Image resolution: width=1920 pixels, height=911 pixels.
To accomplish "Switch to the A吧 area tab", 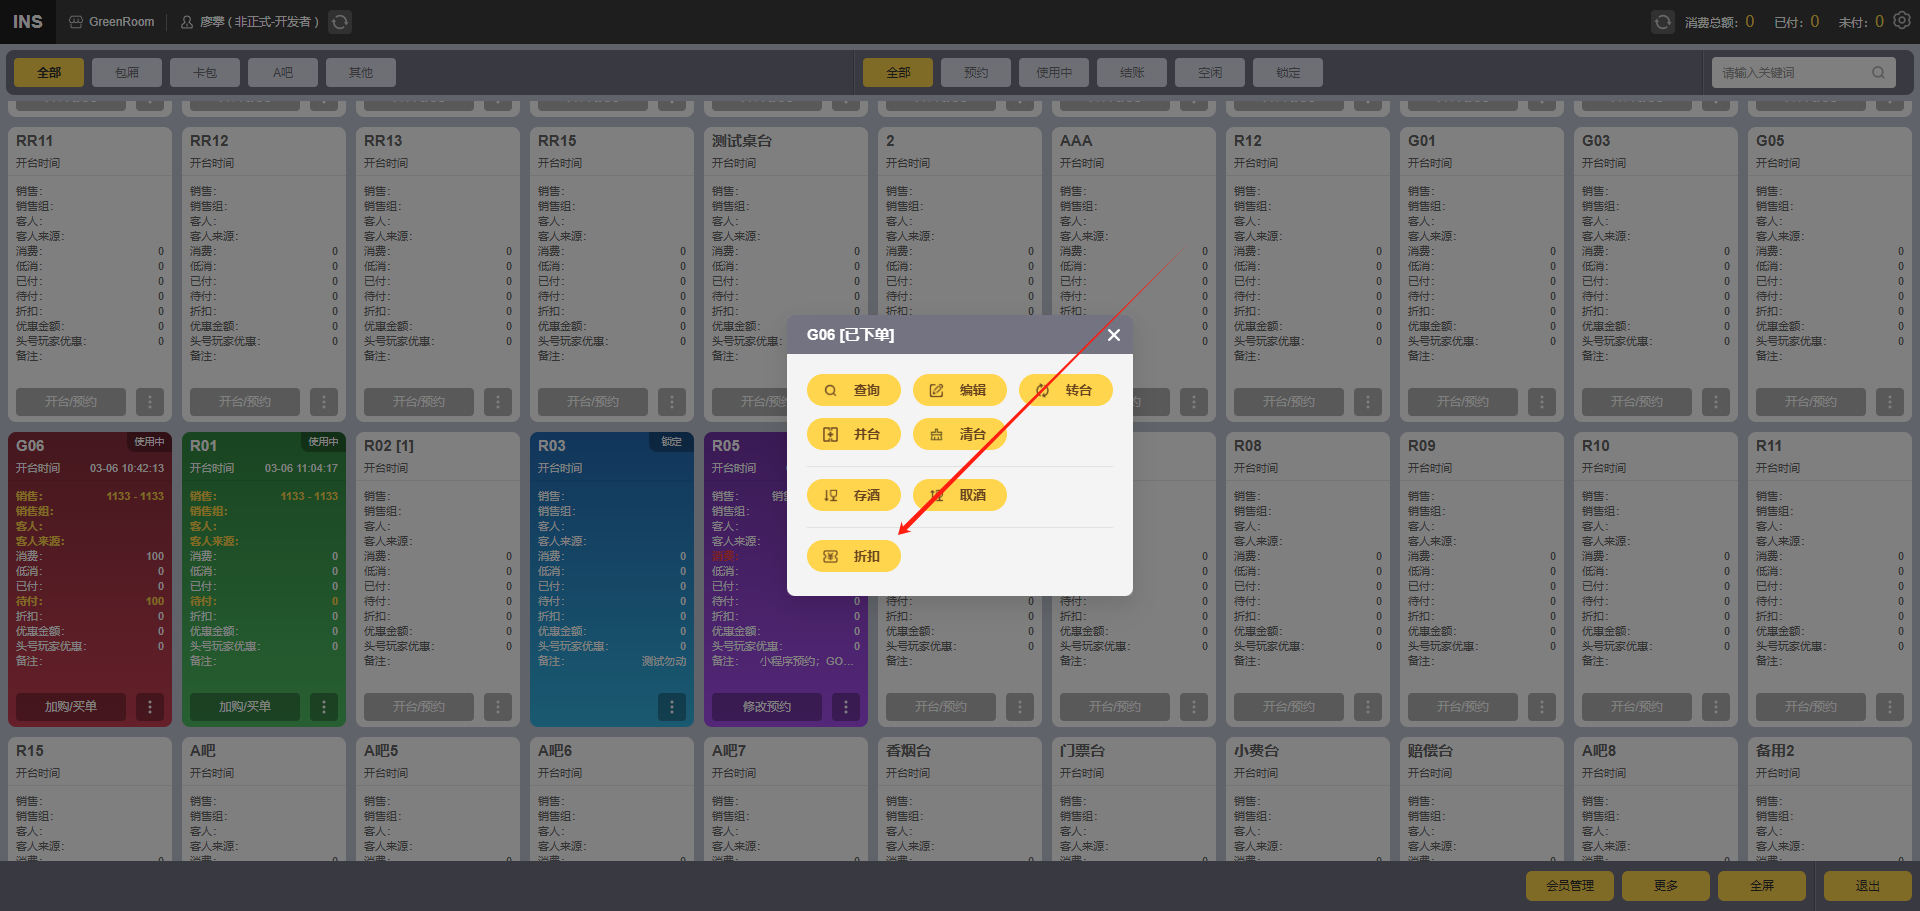I will point(283,72).
